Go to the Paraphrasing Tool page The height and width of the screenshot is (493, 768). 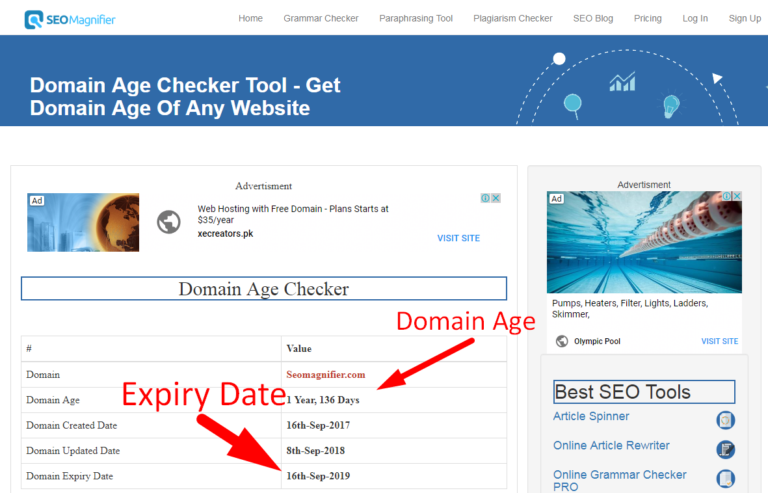coord(416,18)
